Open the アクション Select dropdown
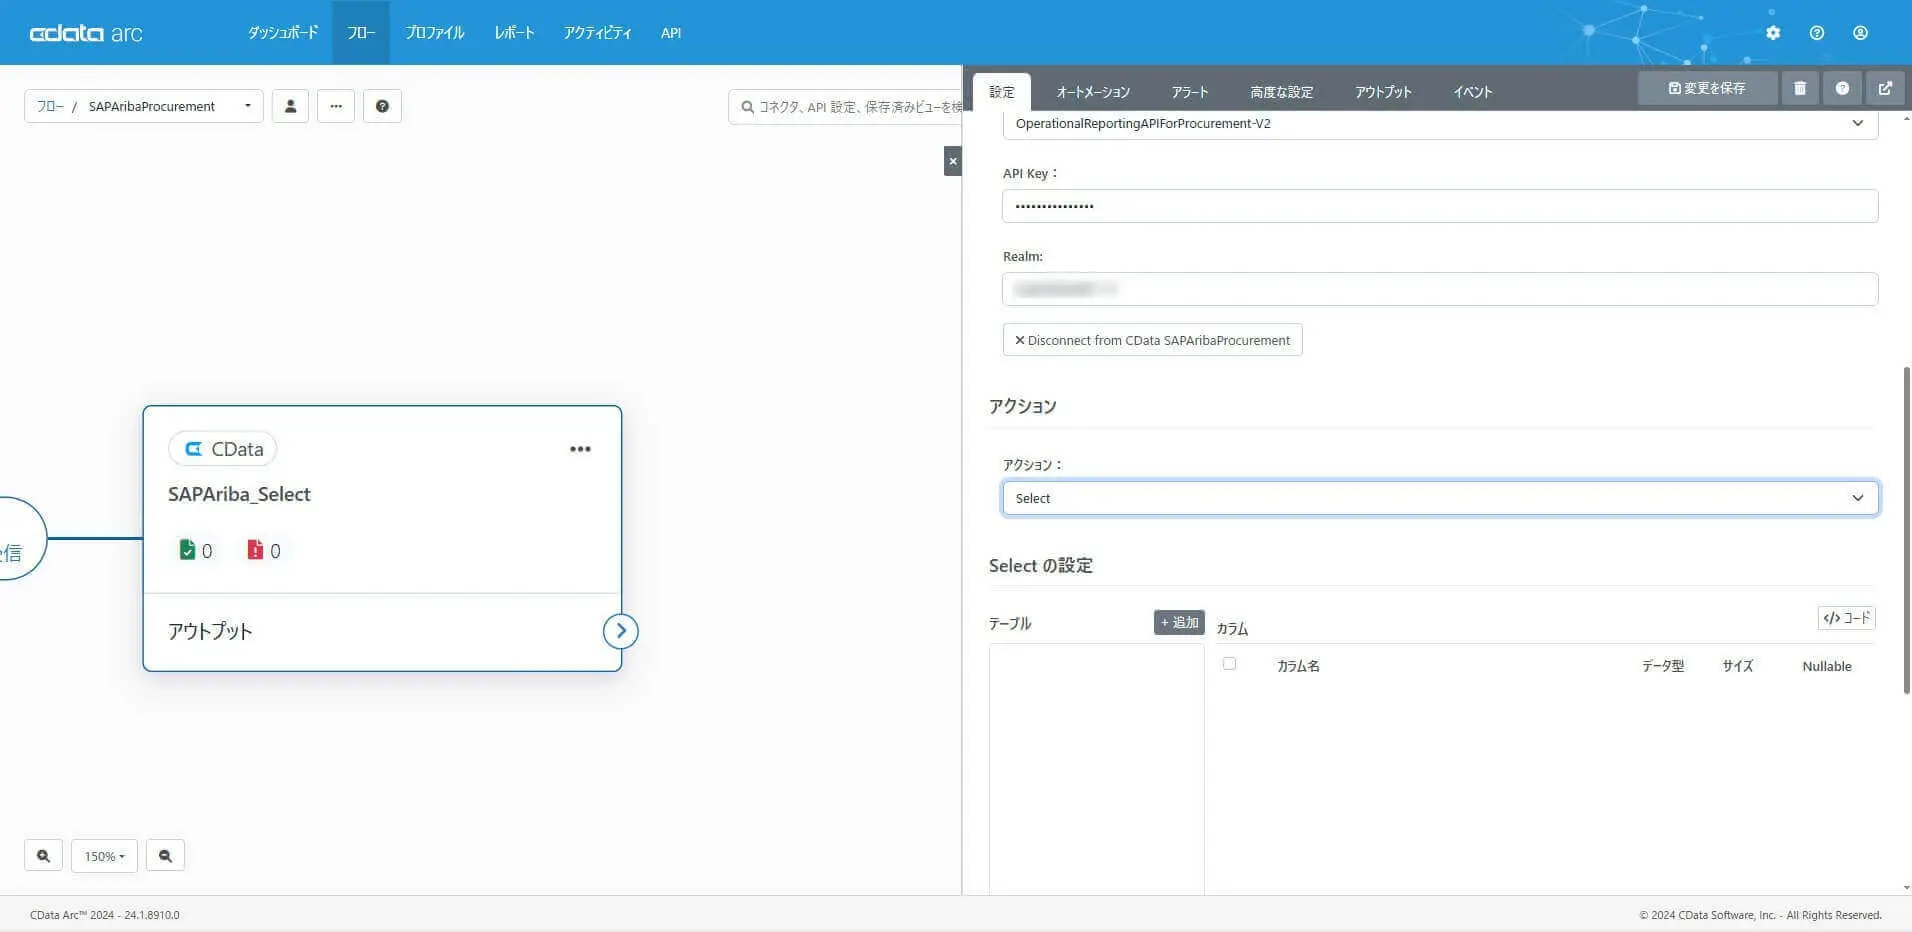The height and width of the screenshot is (932, 1912). [1440, 498]
